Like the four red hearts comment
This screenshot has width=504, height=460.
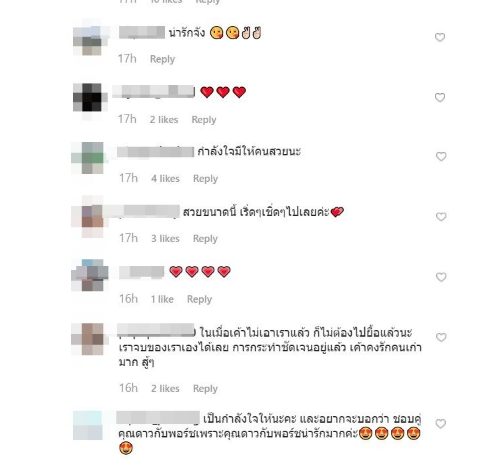pos(441,277)
